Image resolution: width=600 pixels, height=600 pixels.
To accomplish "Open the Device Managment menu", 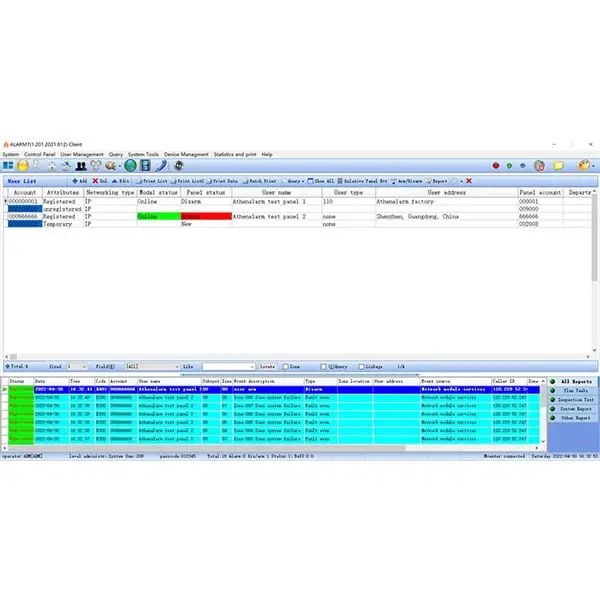I will [x=186, y=154].
